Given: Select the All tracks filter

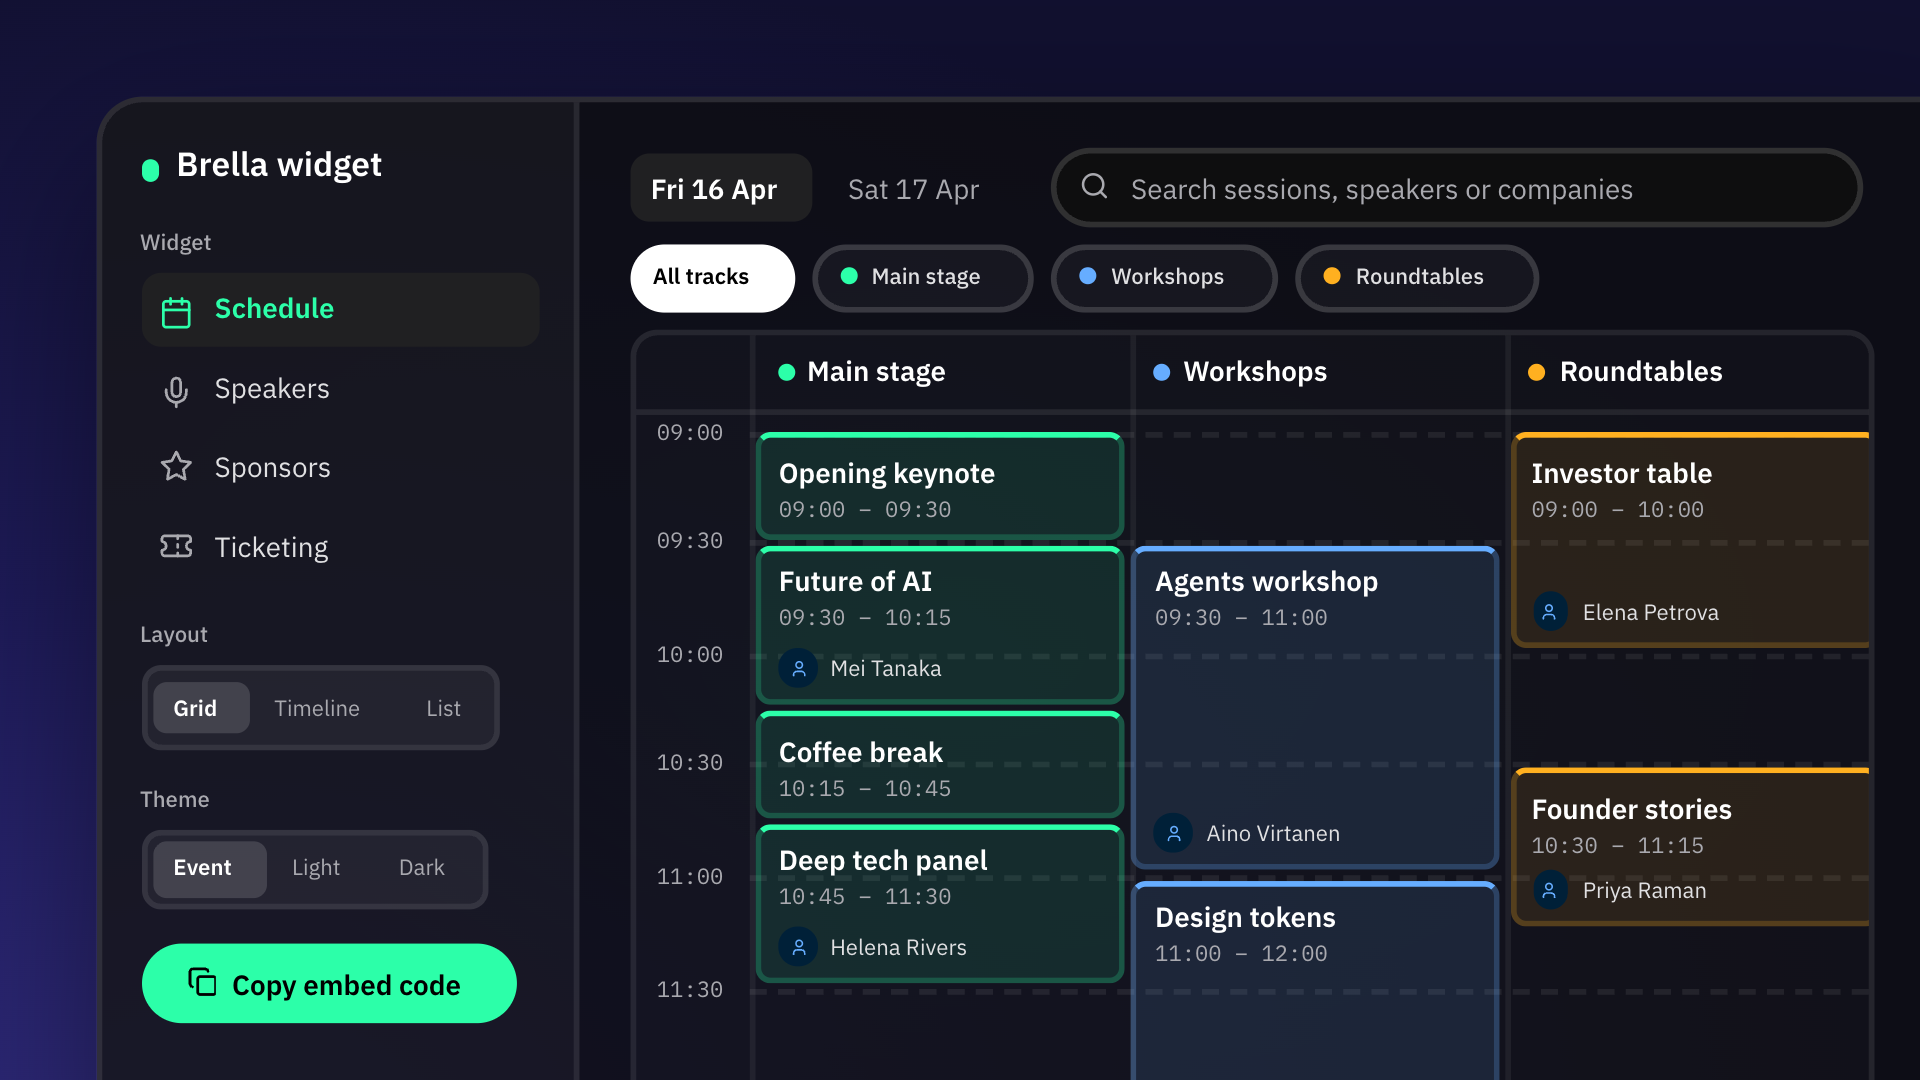Looking at the screenshot, I should click(x=712, y=278).
